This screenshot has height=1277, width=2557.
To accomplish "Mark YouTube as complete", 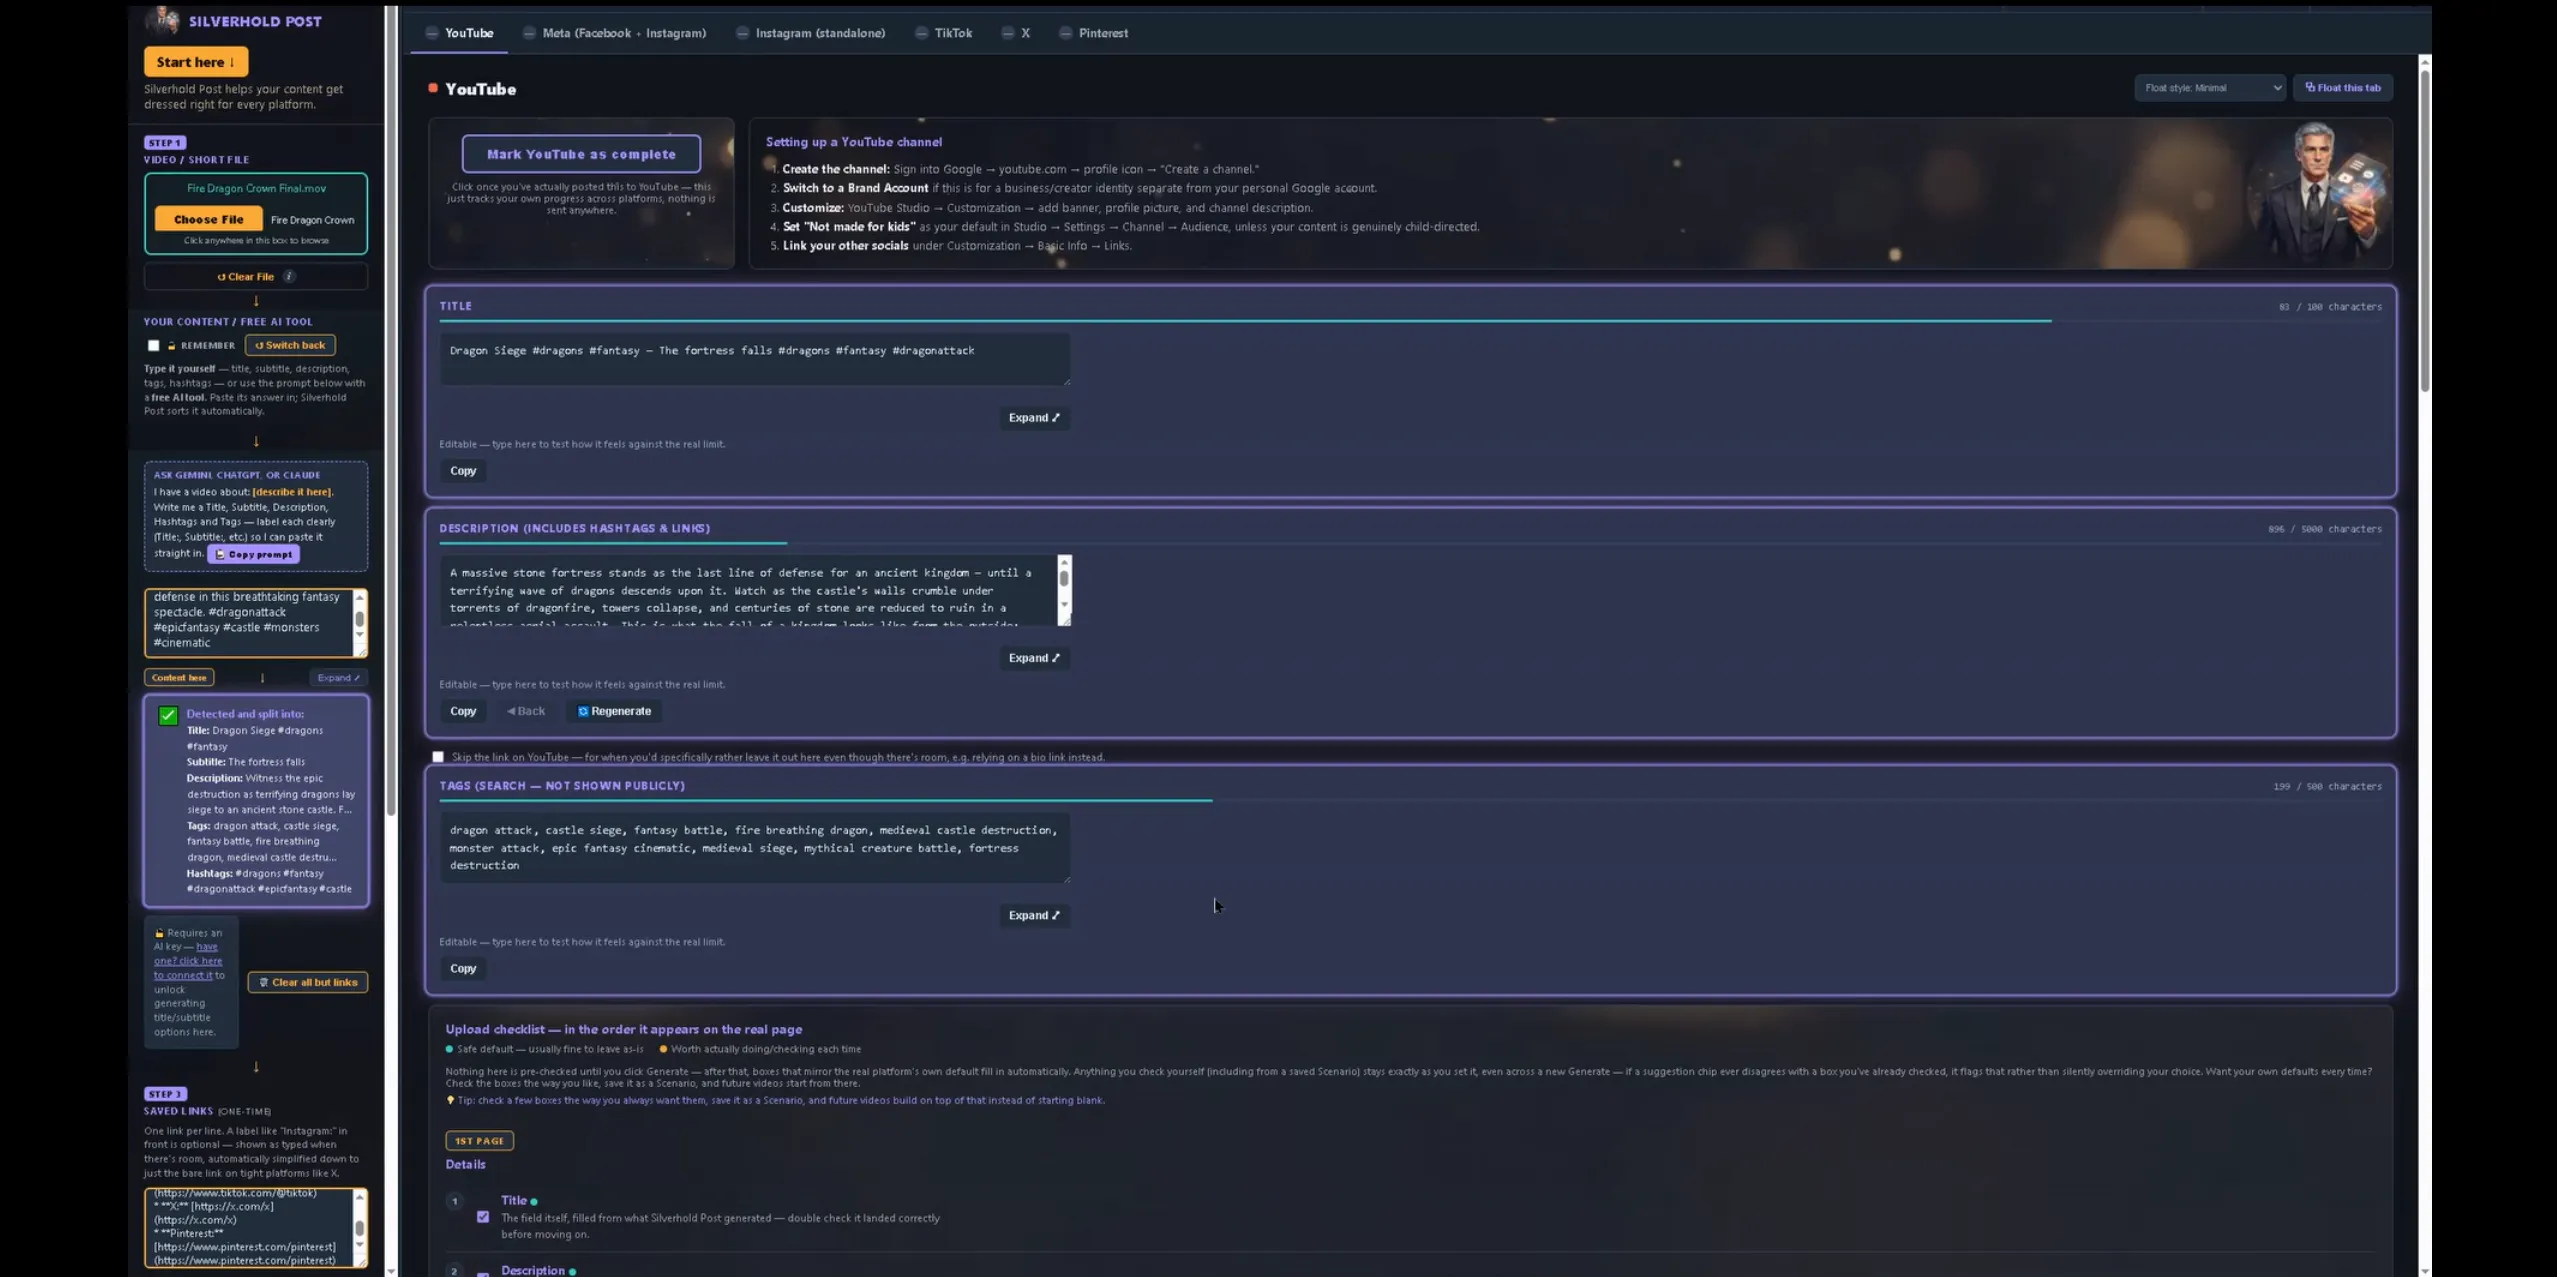I will point(581,154).
